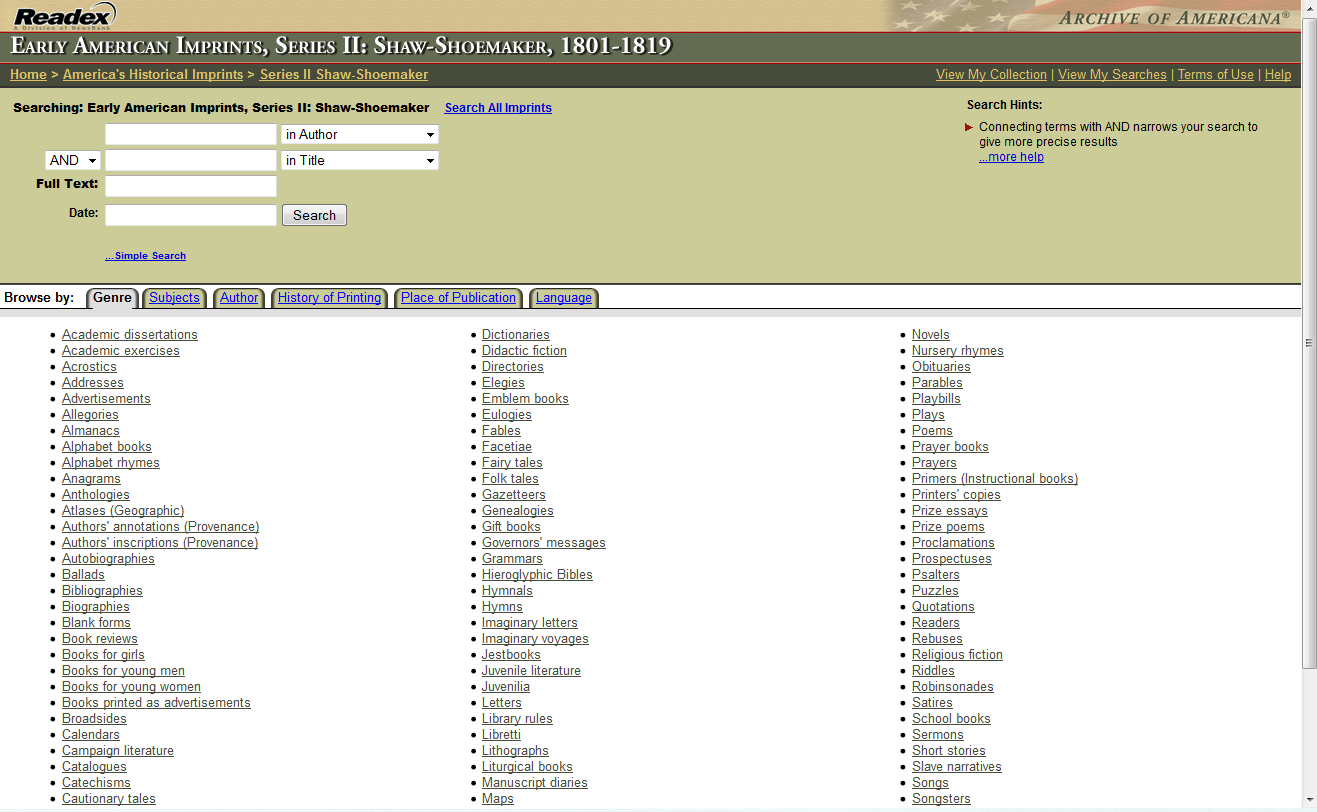This screenshot has height=812, width=1317.
Task: Open the Almanacs genre link
Action: [x=90, y=431]
